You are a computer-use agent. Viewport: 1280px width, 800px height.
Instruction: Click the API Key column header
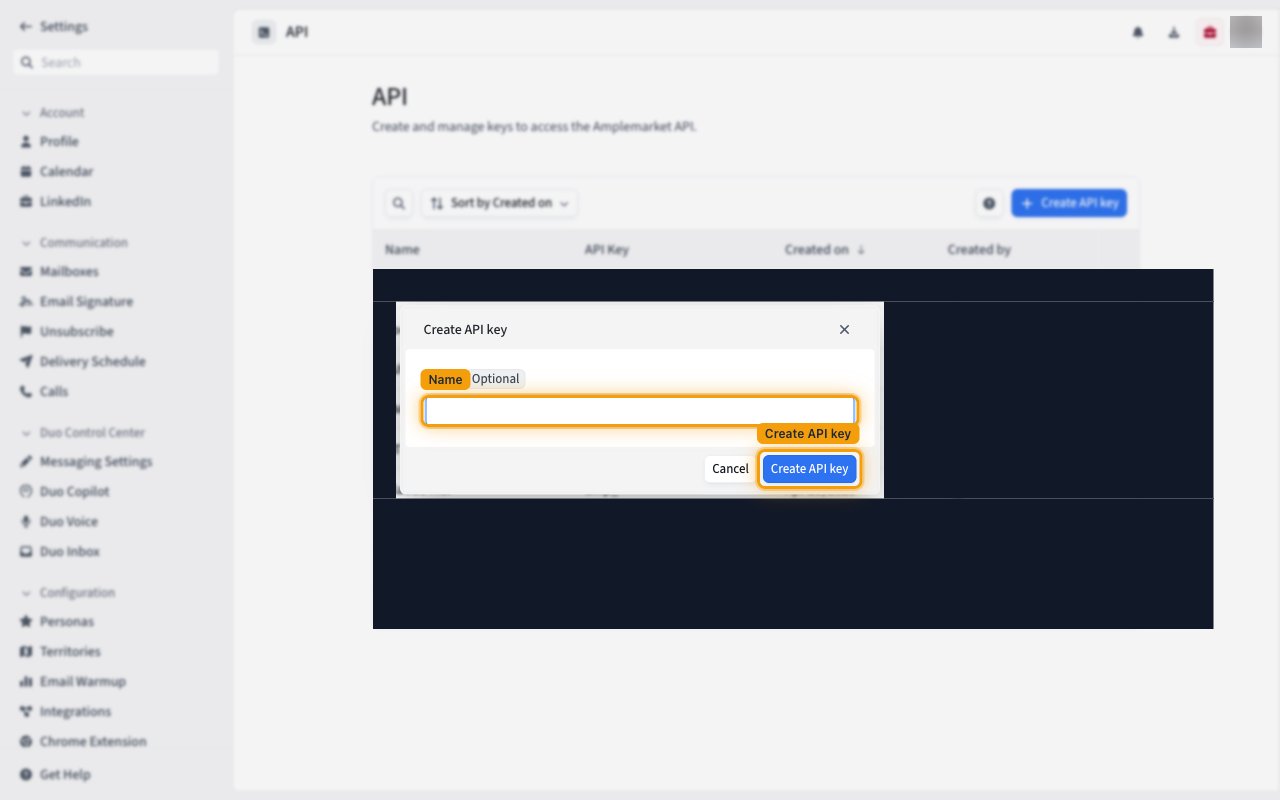click(606, 250)
